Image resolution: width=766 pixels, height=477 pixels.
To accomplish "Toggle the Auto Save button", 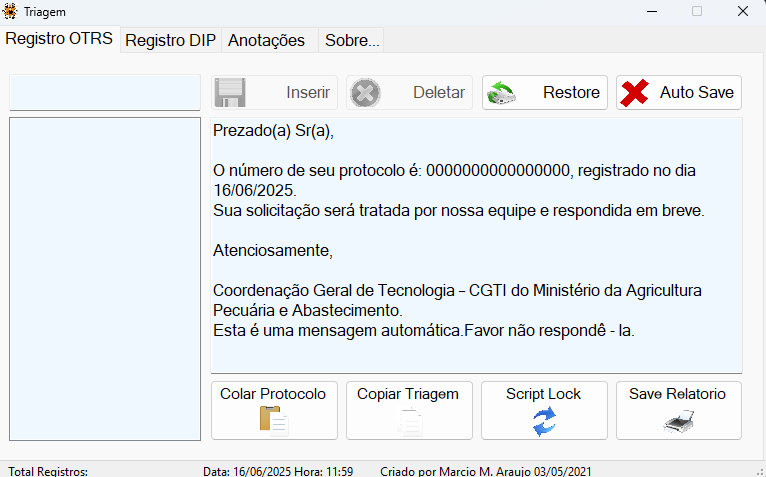I will tap(679, 92).
